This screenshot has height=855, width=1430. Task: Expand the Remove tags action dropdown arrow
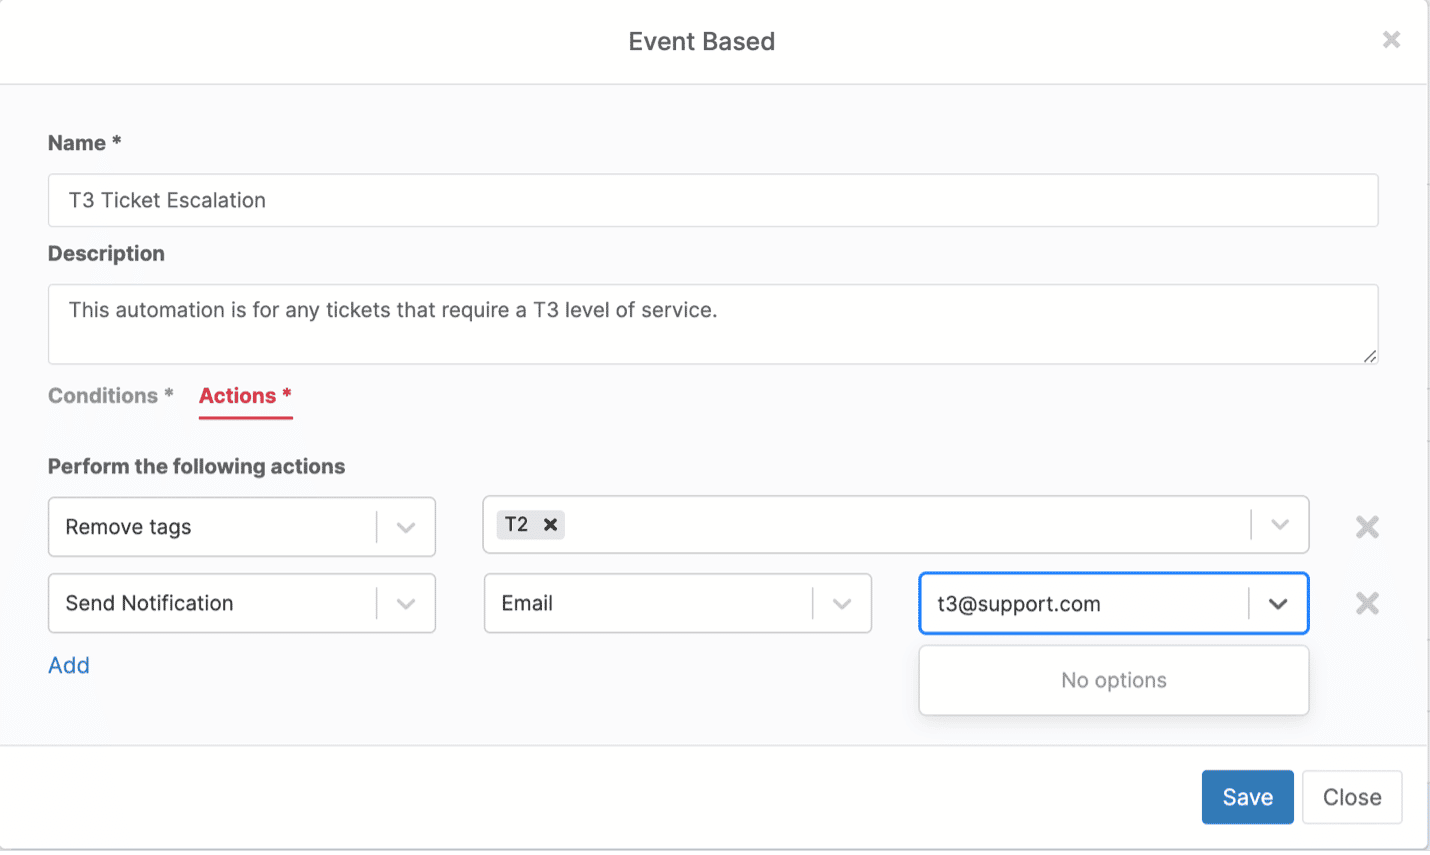(406, 527)
